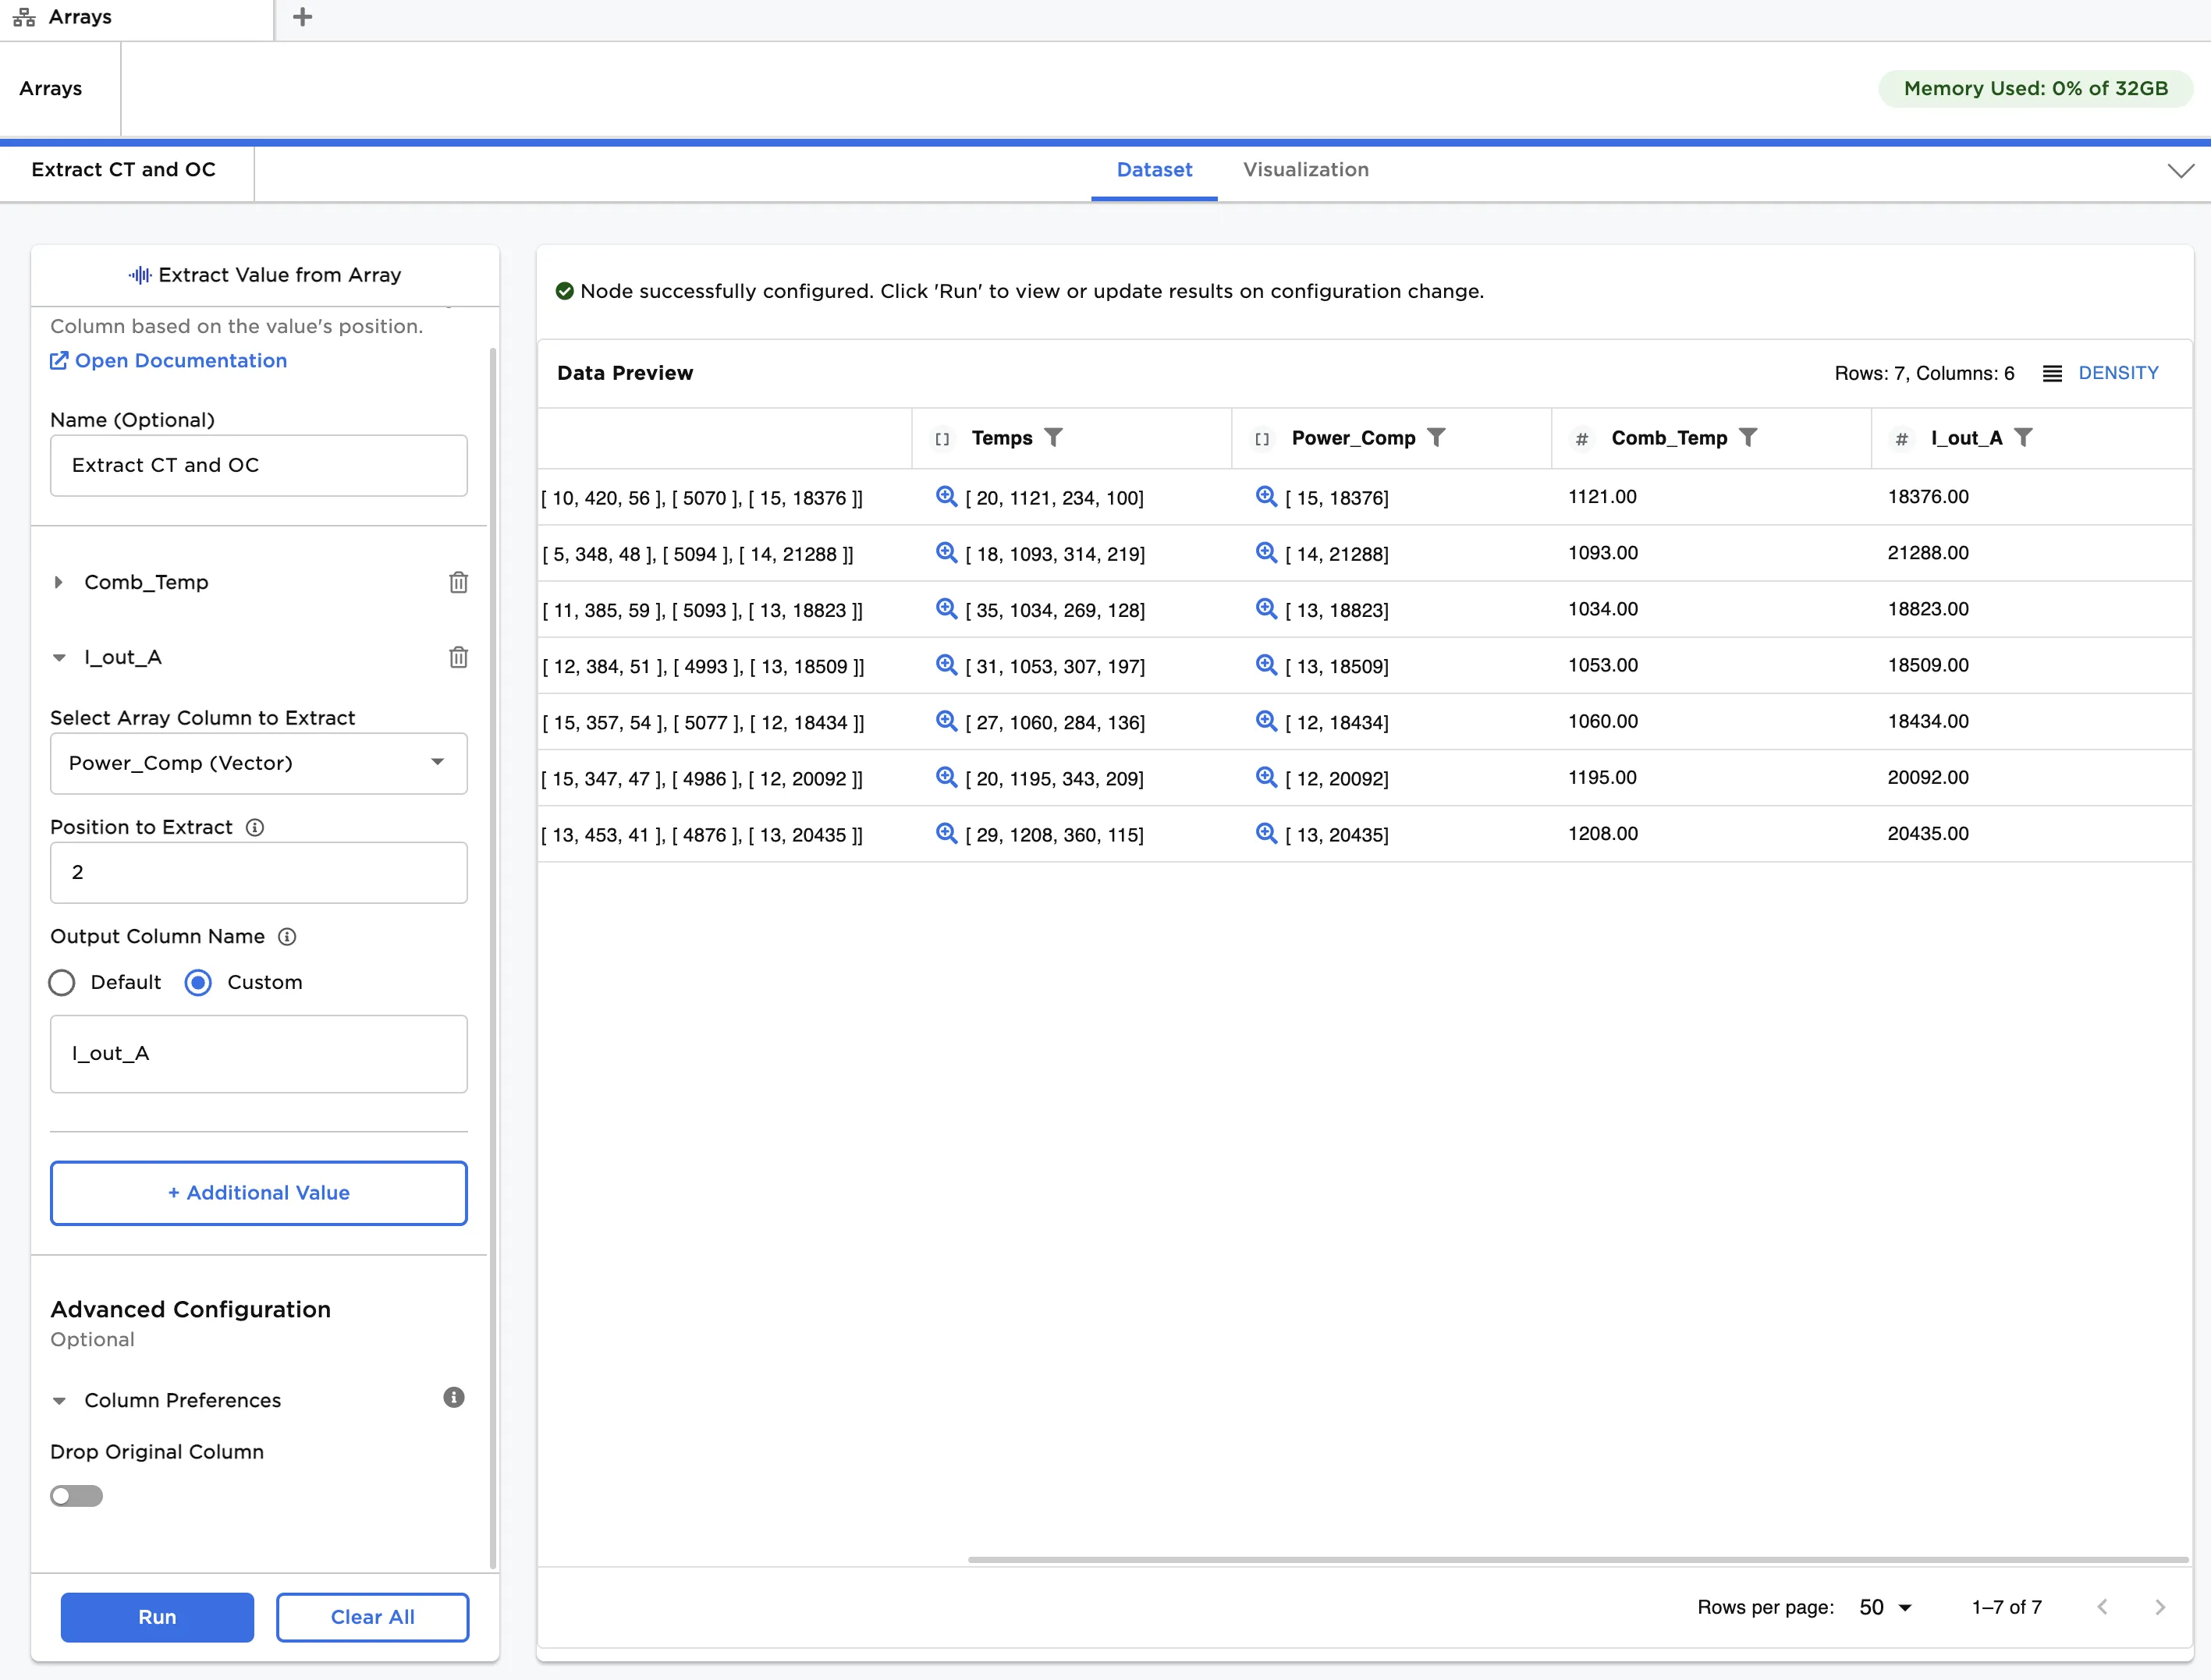Filter the Temps column
The image size is (2211, 1680).
click(1053, 437)
